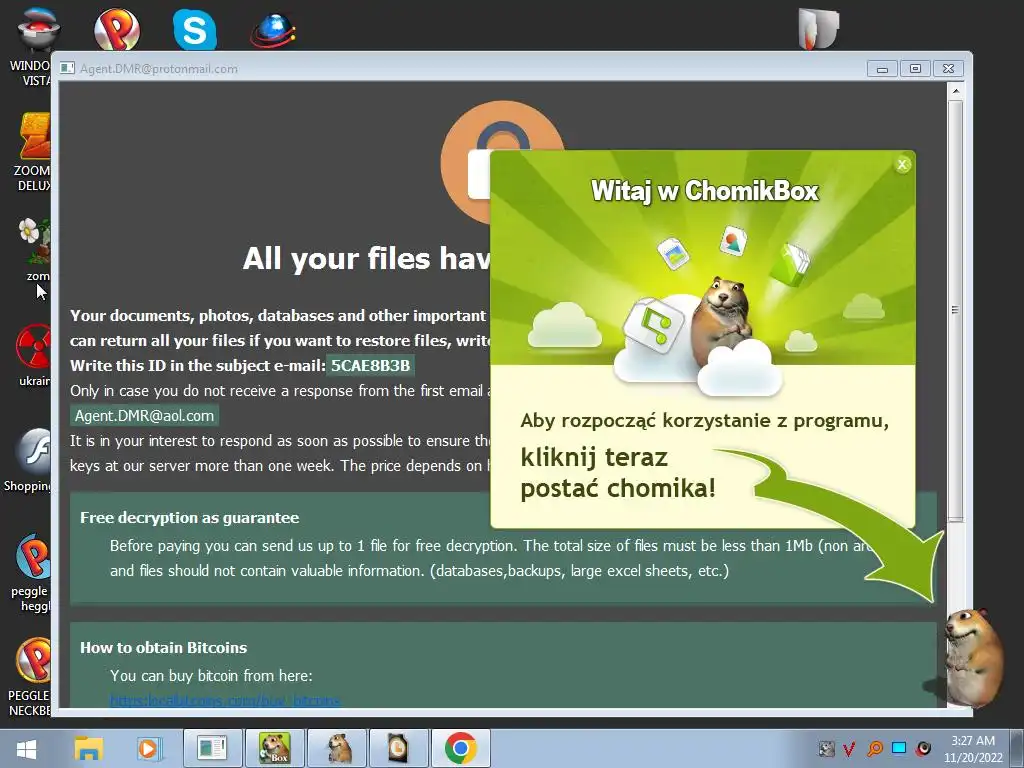Select the hamster taskbar application button
Viewport: 1024px width, 768px height.
(337, 748)
